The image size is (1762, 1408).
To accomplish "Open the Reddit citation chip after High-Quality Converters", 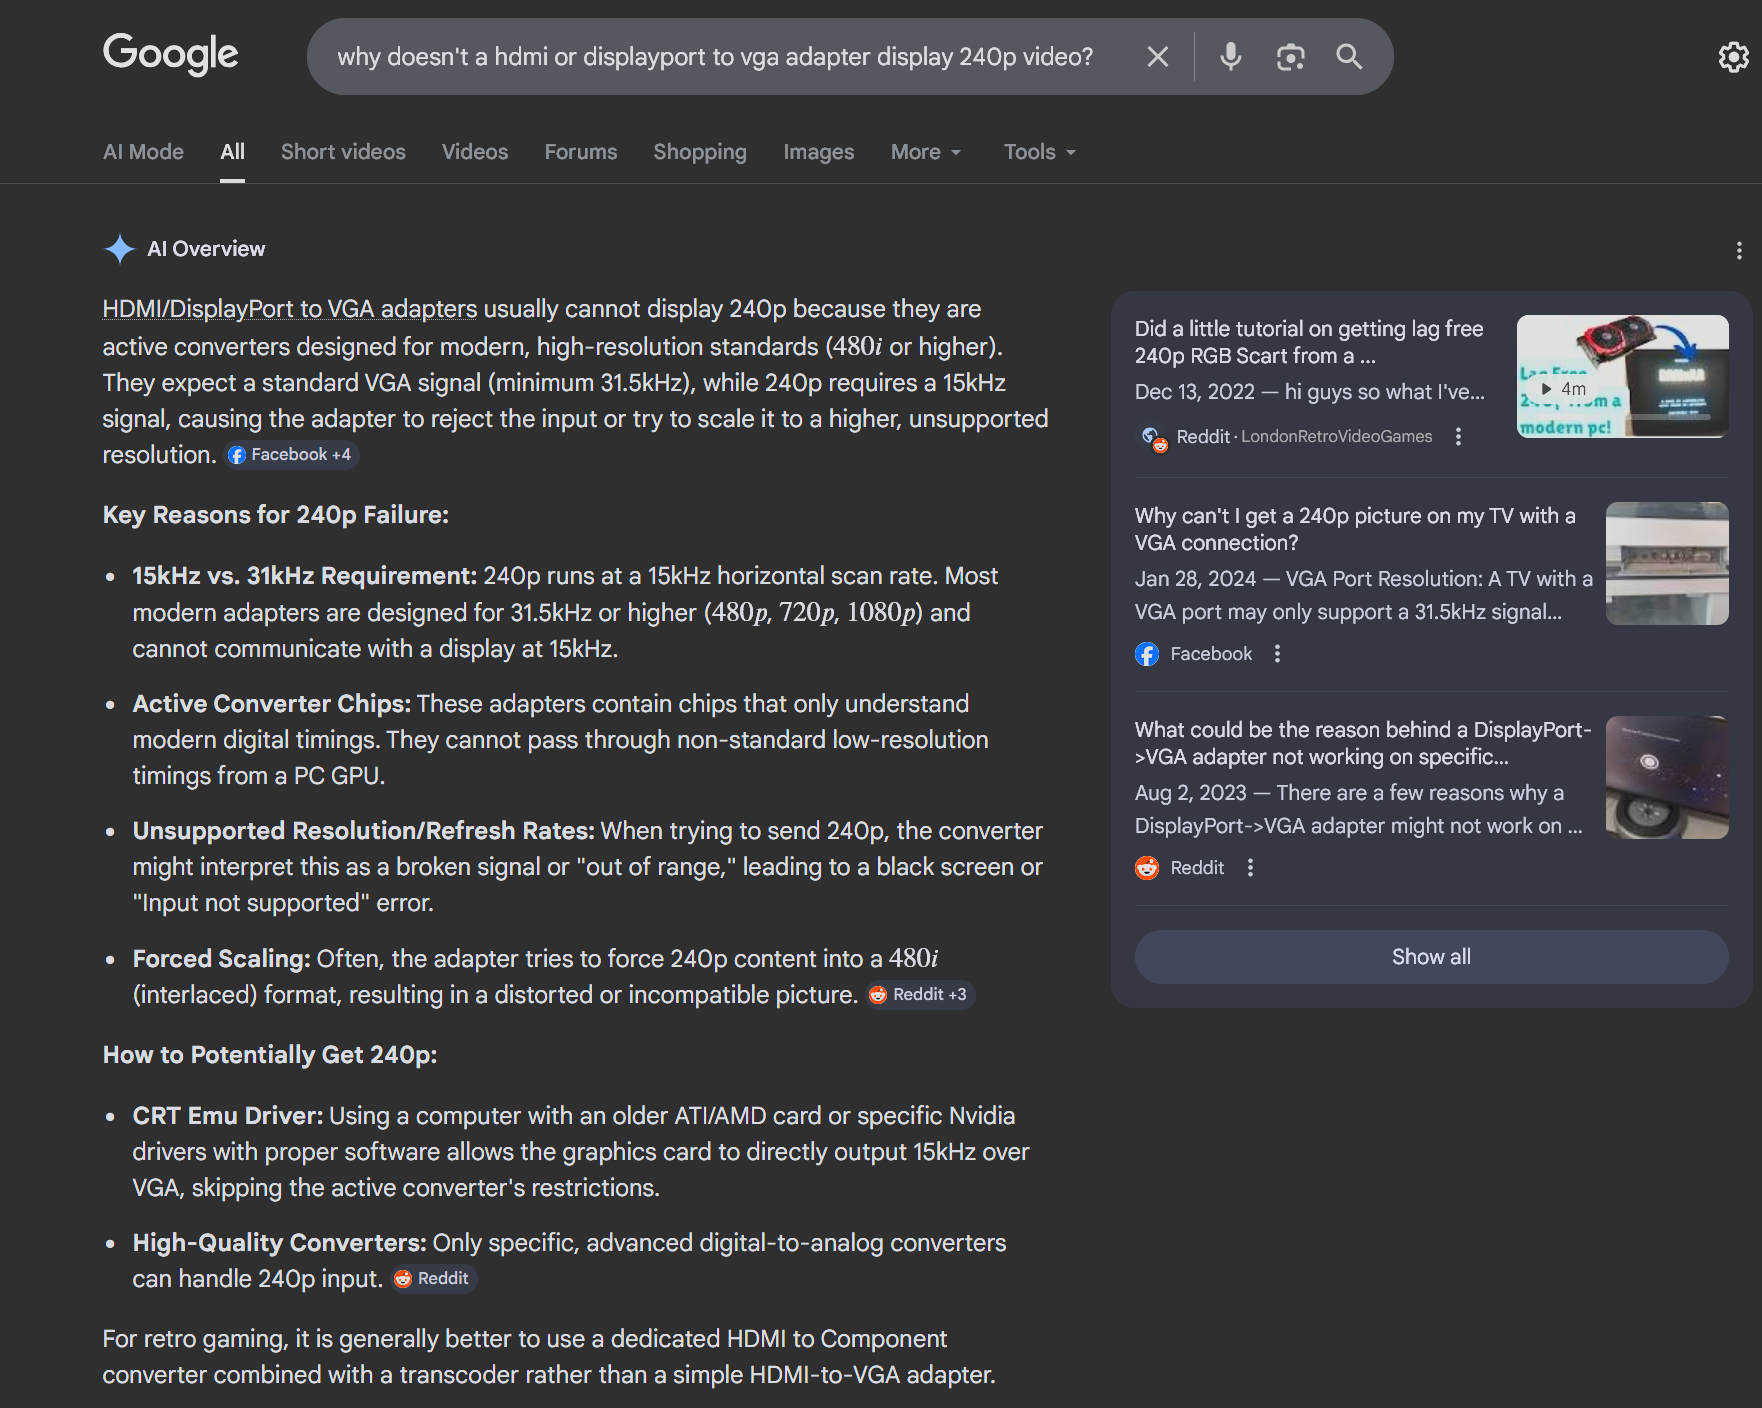I will point(433,1279).
